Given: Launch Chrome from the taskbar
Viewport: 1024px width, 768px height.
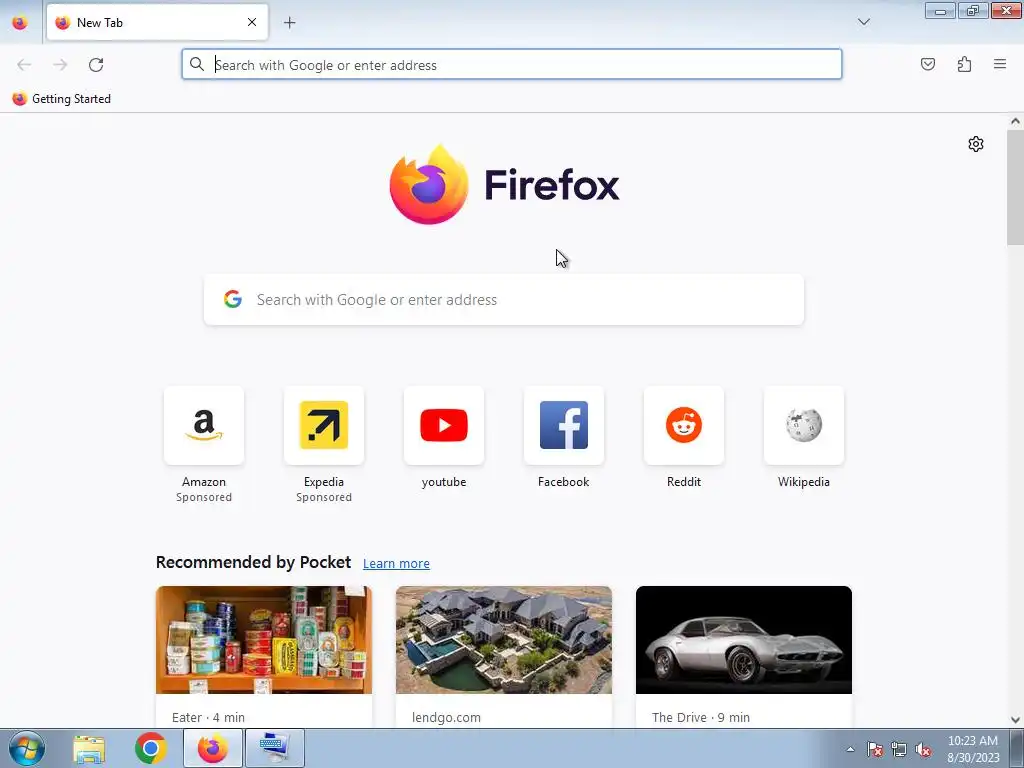Looking at the screenshot, I should [151, 748].
